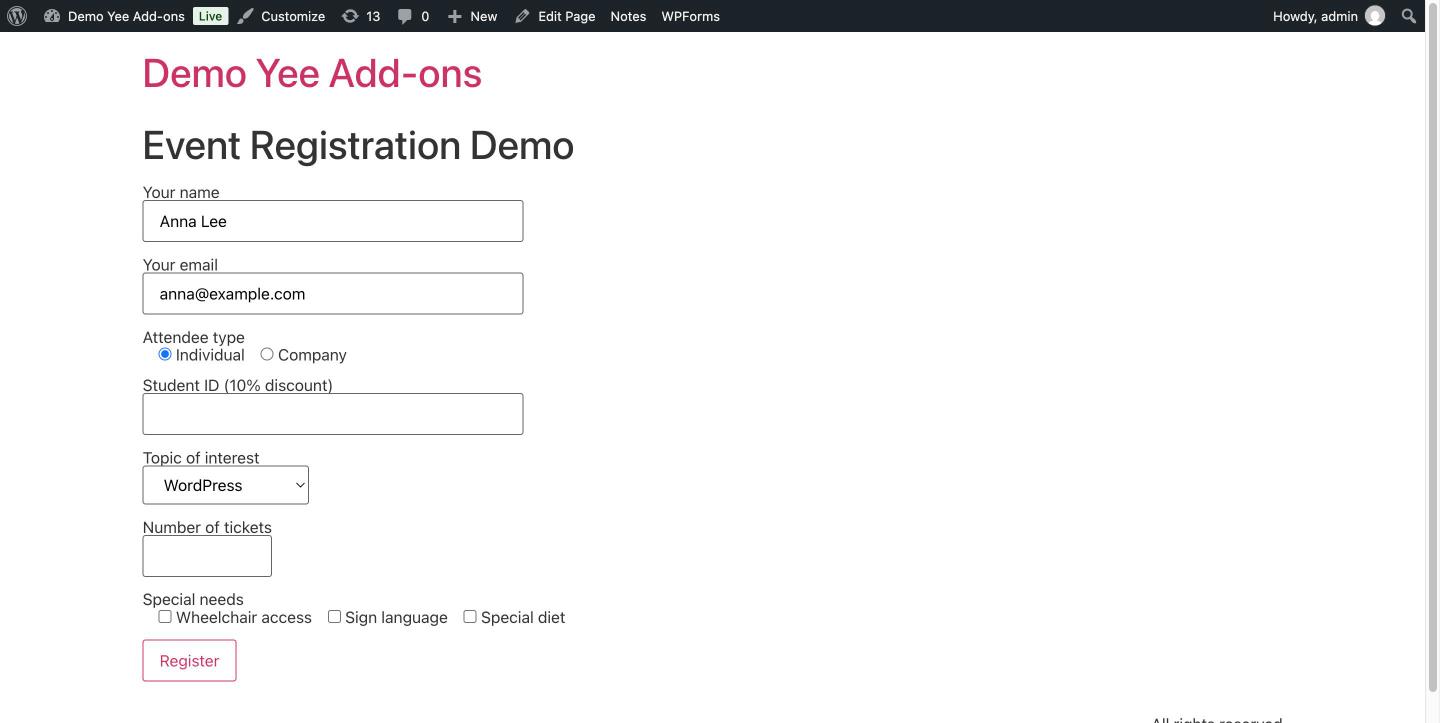This screenshot has height=723, width=1440.
Task: Open updates via the refresh icon
Action: tap(349, 16)
